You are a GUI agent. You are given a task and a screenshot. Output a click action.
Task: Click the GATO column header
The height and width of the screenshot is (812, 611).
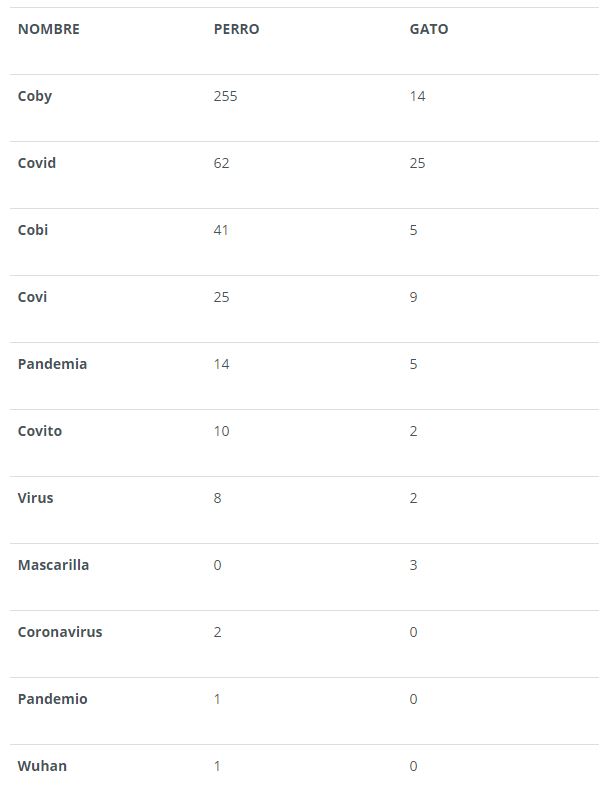[x=429, y=29]
